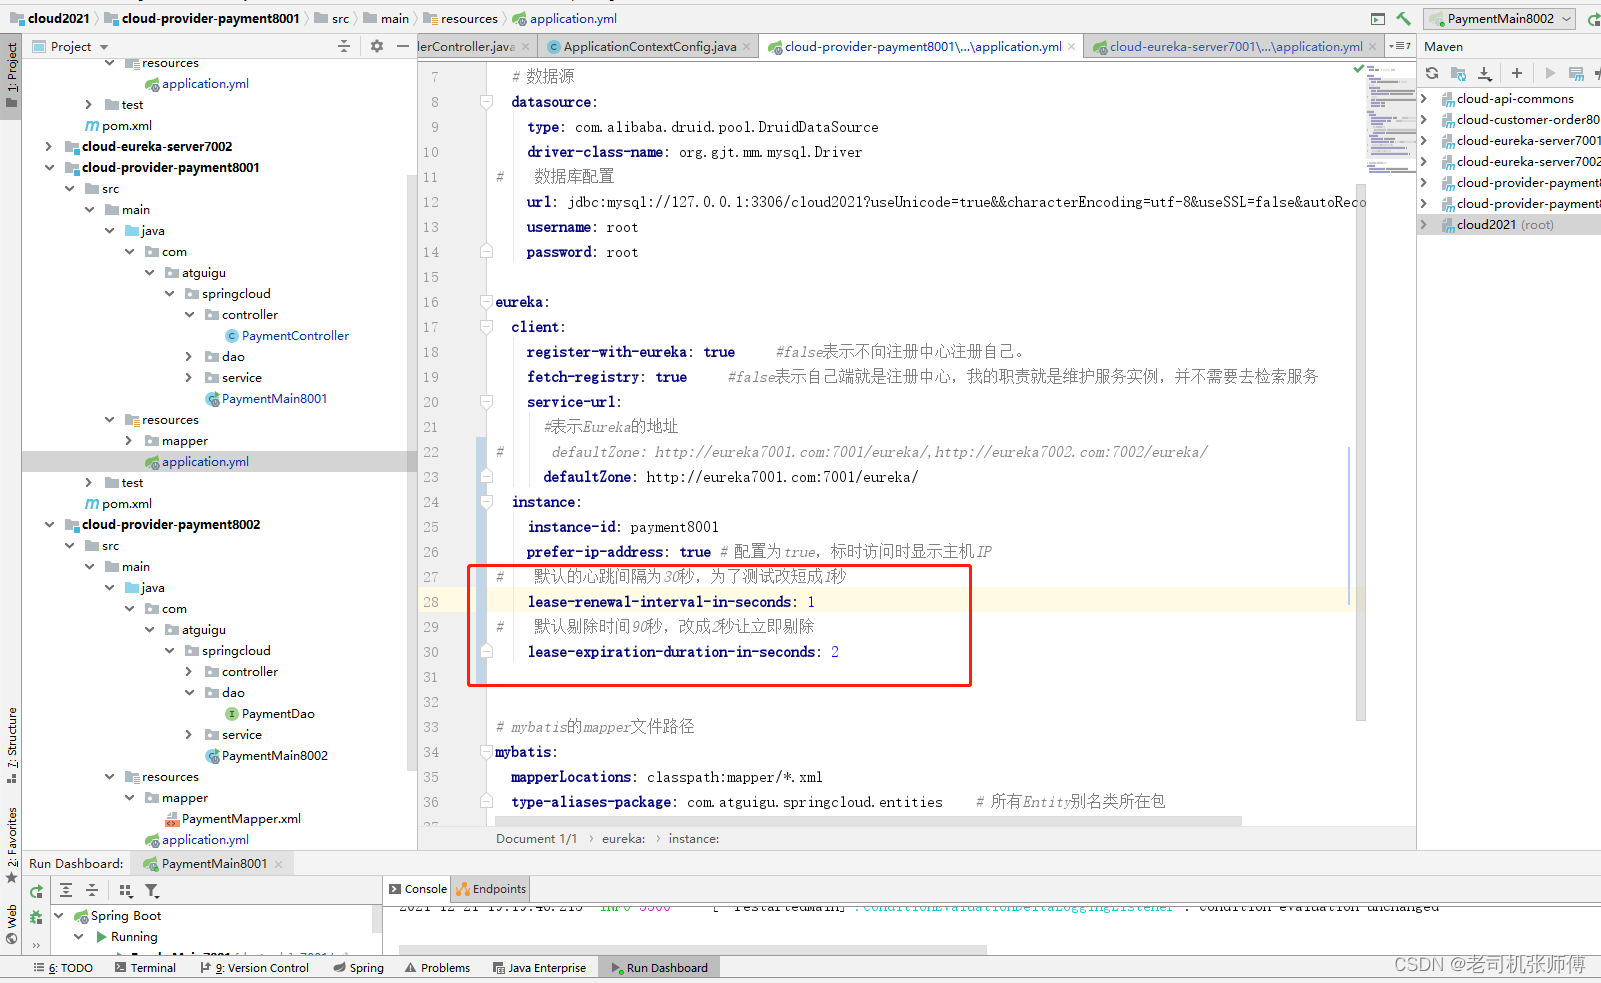Viewport: 1601px width, 983px height.
Task: Click Collapse All in Run Dashboard toolbar
Action: point(92,890)
